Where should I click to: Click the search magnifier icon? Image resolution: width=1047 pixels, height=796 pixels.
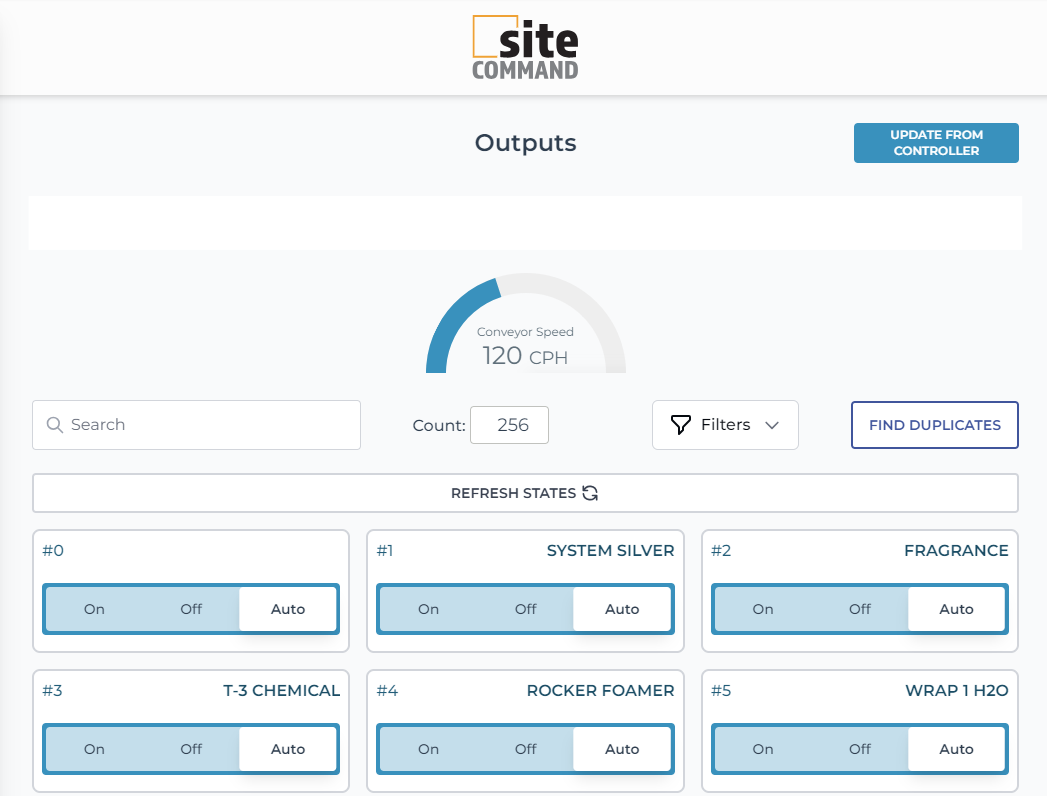coord(55,425)
